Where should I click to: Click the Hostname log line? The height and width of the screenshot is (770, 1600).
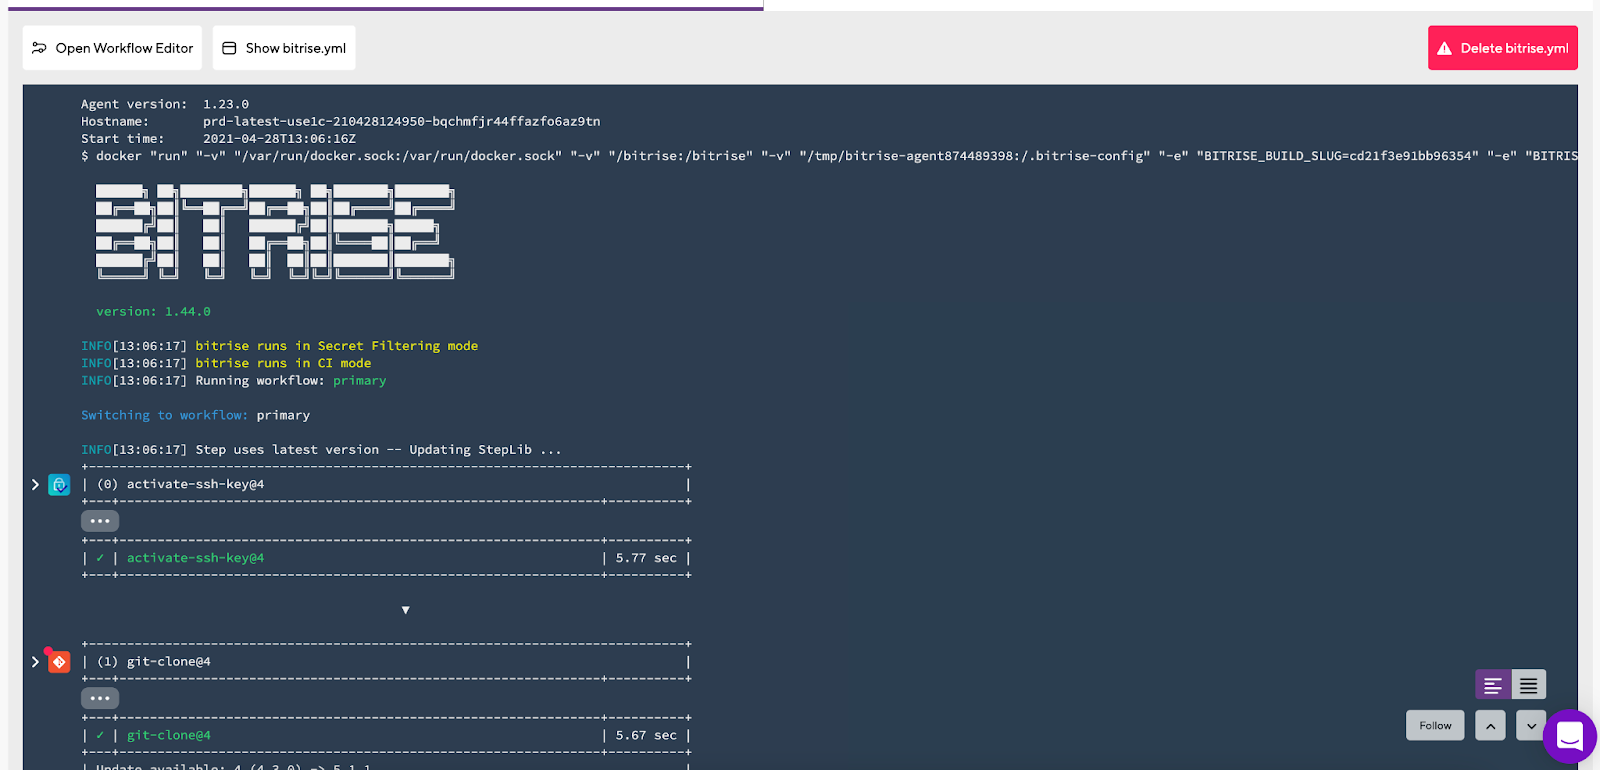click(x=340, y=121)
